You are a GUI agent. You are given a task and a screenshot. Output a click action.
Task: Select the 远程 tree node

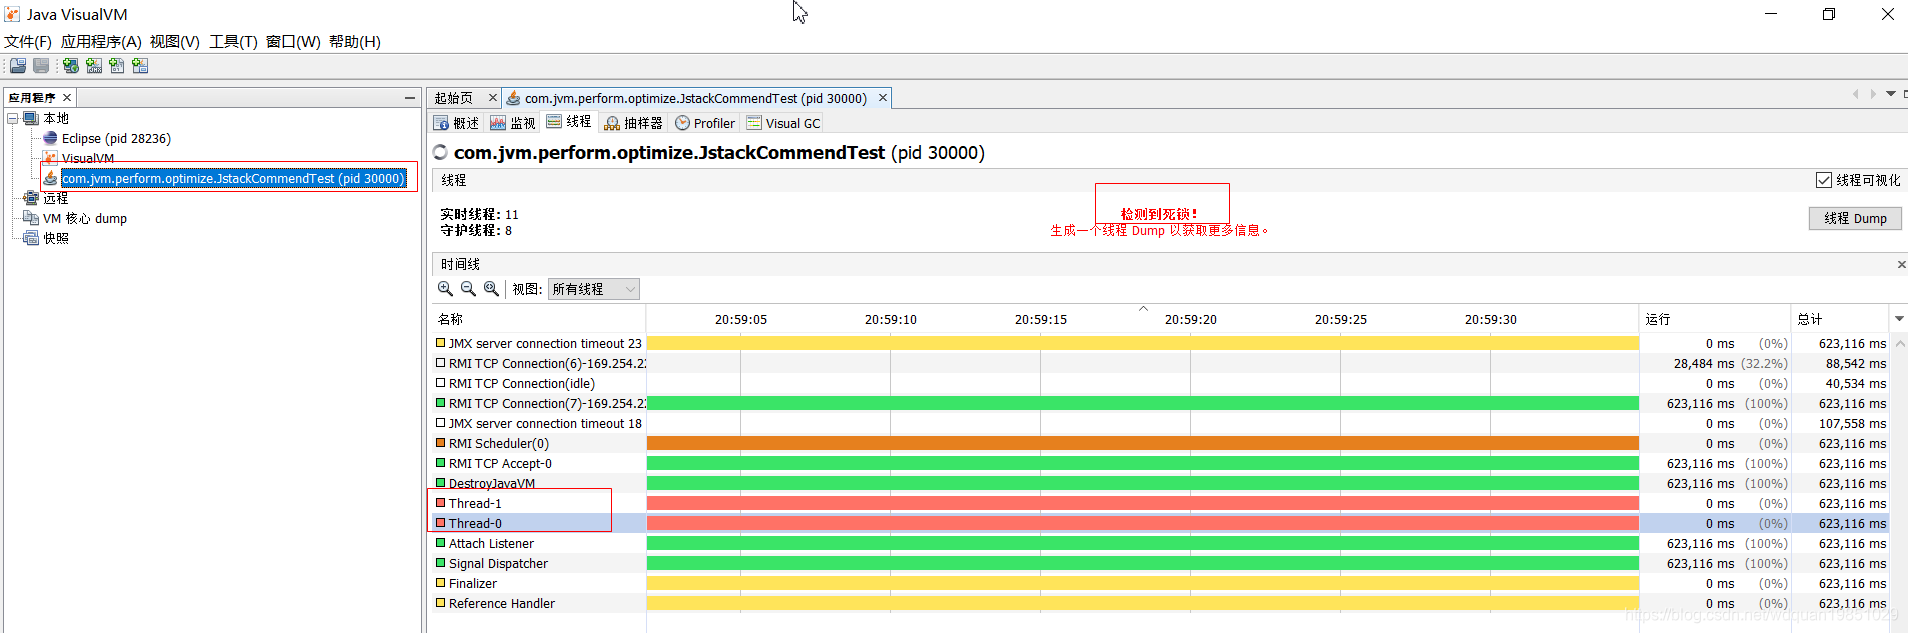coord(56,198)
